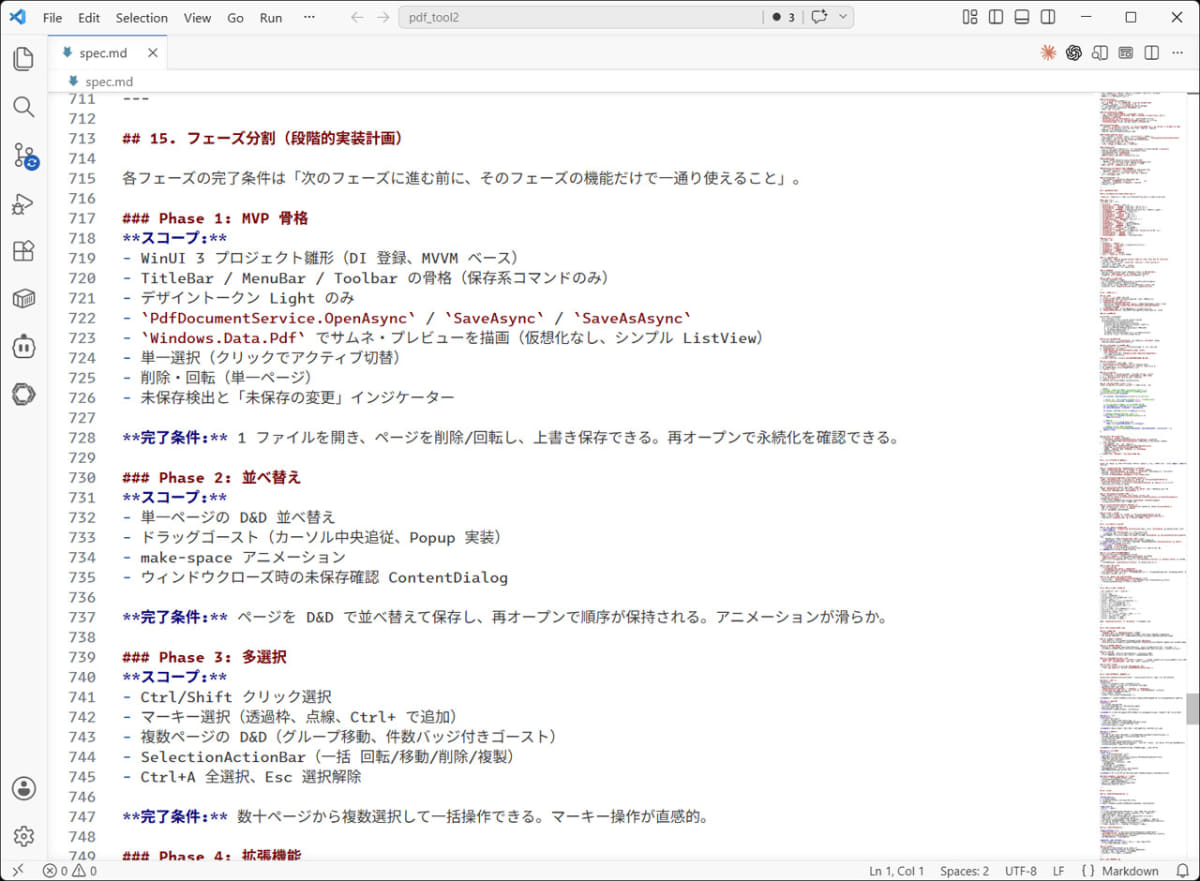Click the pdf_tool2 command center search box
The height and width of the screenshot is (881, 1200).
pos(579,17)
